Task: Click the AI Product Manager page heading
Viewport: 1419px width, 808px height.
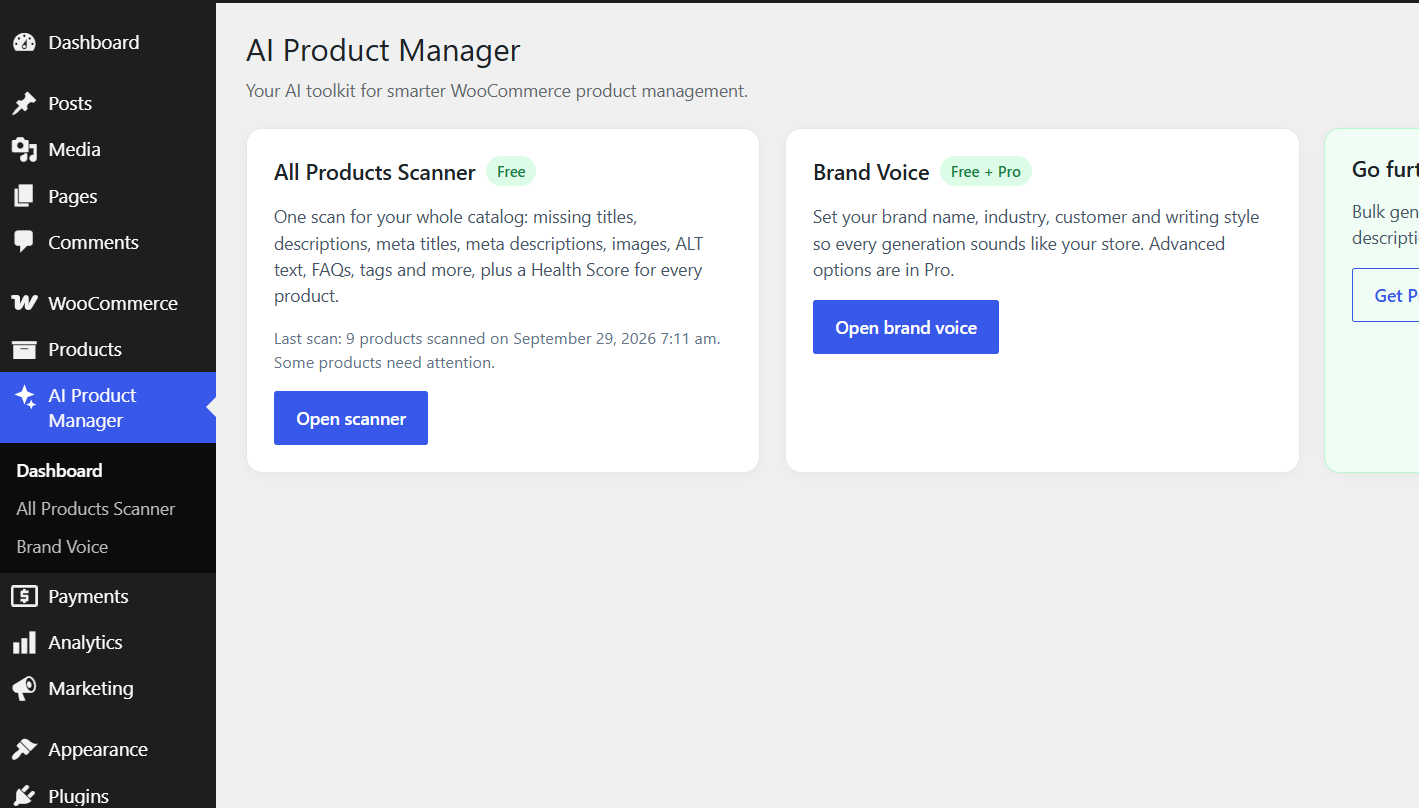Action: tap(383, 51)
